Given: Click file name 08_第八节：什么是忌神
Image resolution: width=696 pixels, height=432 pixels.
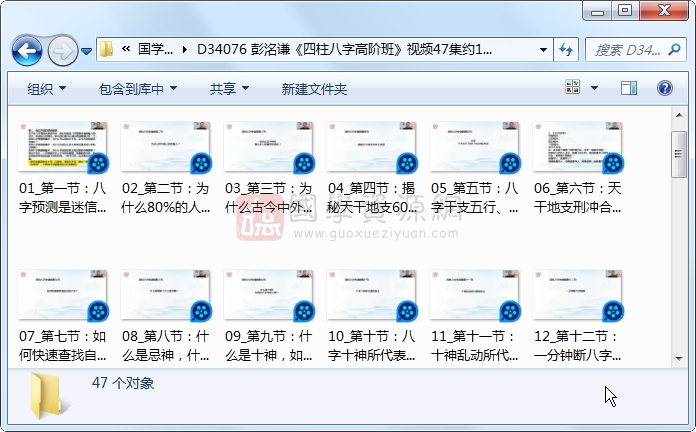Looking at the screenshot, I should pos(166,345).
